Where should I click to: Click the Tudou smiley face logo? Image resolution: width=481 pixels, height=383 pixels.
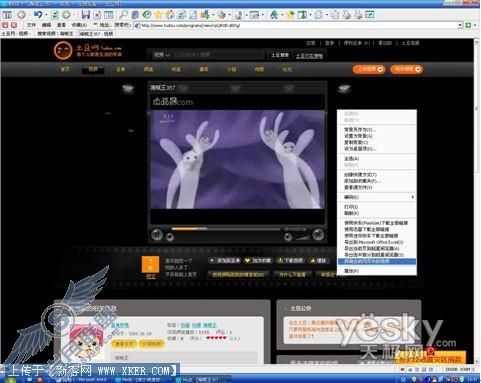coord(63,50)
